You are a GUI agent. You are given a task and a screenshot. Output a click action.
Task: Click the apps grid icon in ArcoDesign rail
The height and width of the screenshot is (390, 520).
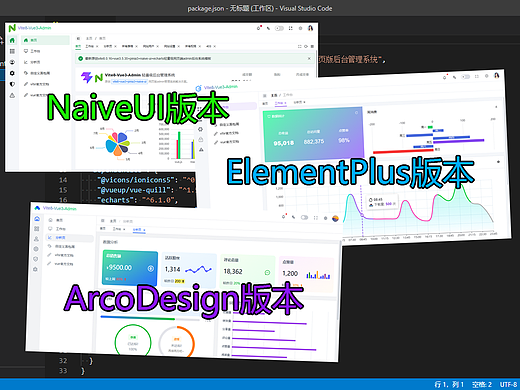tap(37, 229)
